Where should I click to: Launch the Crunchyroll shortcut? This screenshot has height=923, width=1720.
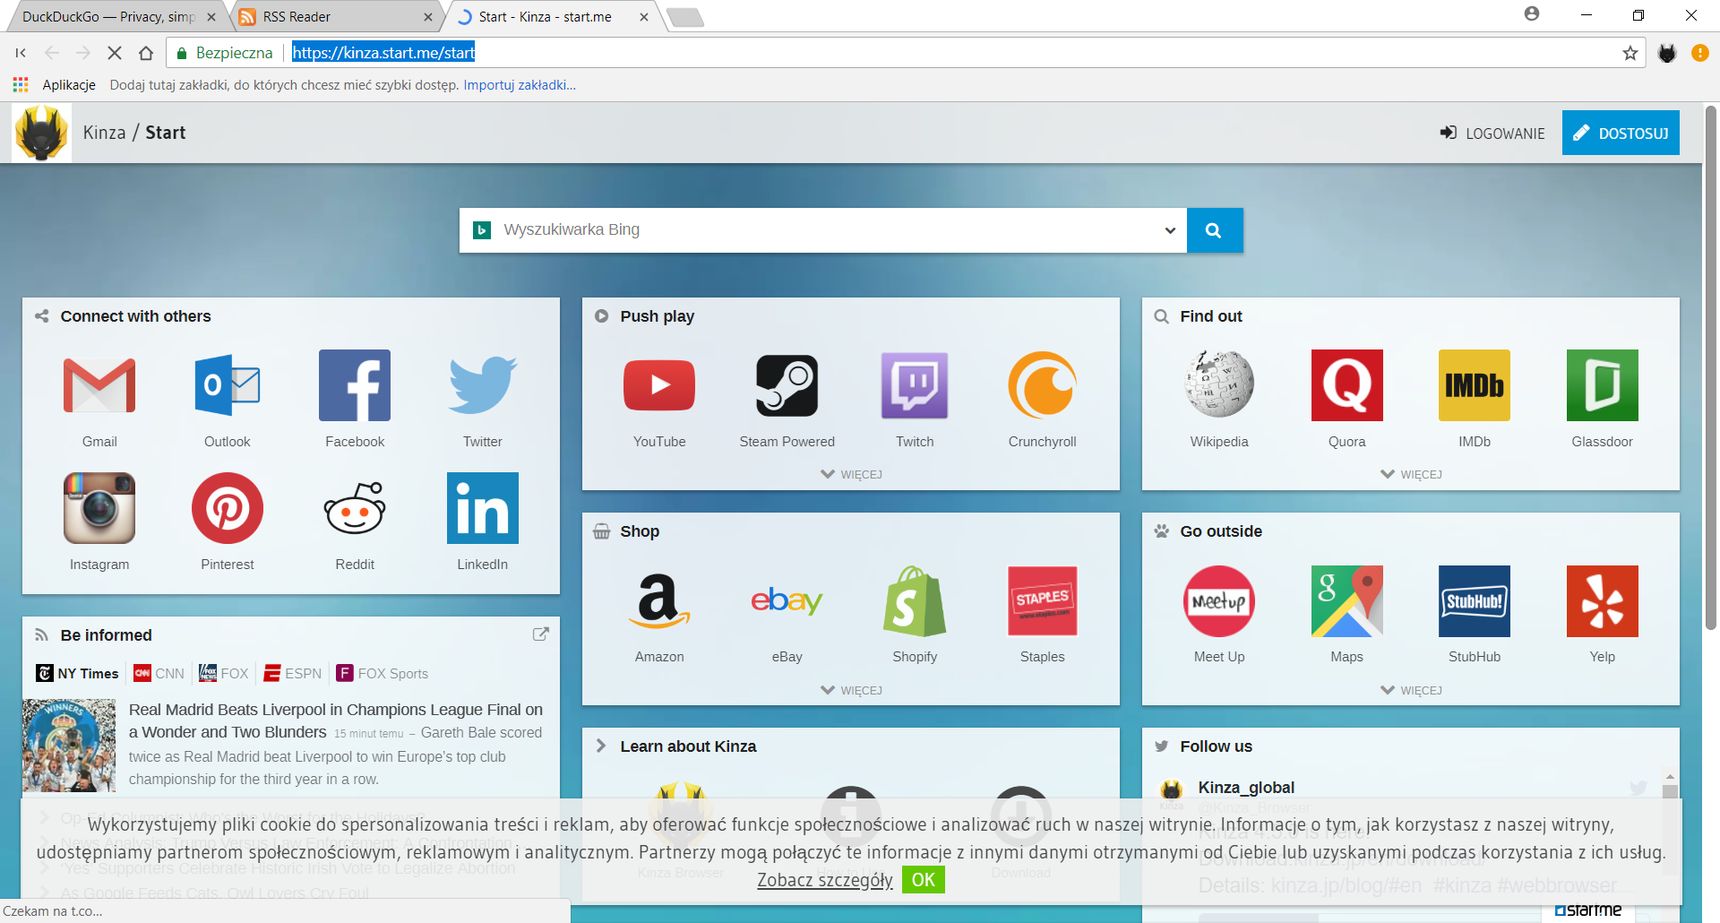1043,385
